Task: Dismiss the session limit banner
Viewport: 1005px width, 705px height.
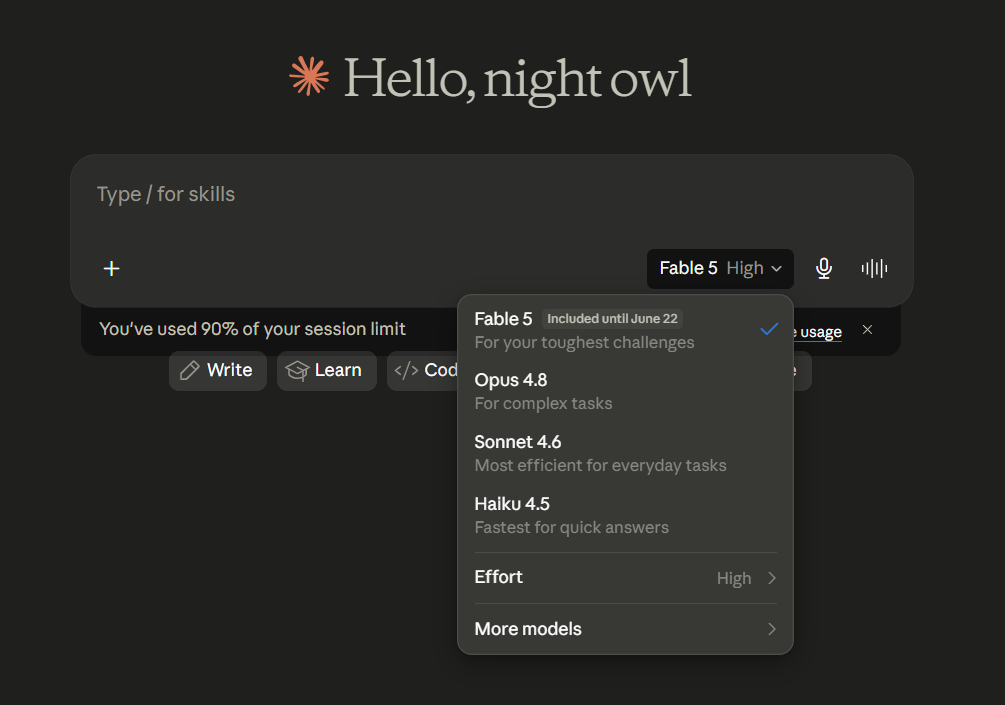Action: click(867, 329)
